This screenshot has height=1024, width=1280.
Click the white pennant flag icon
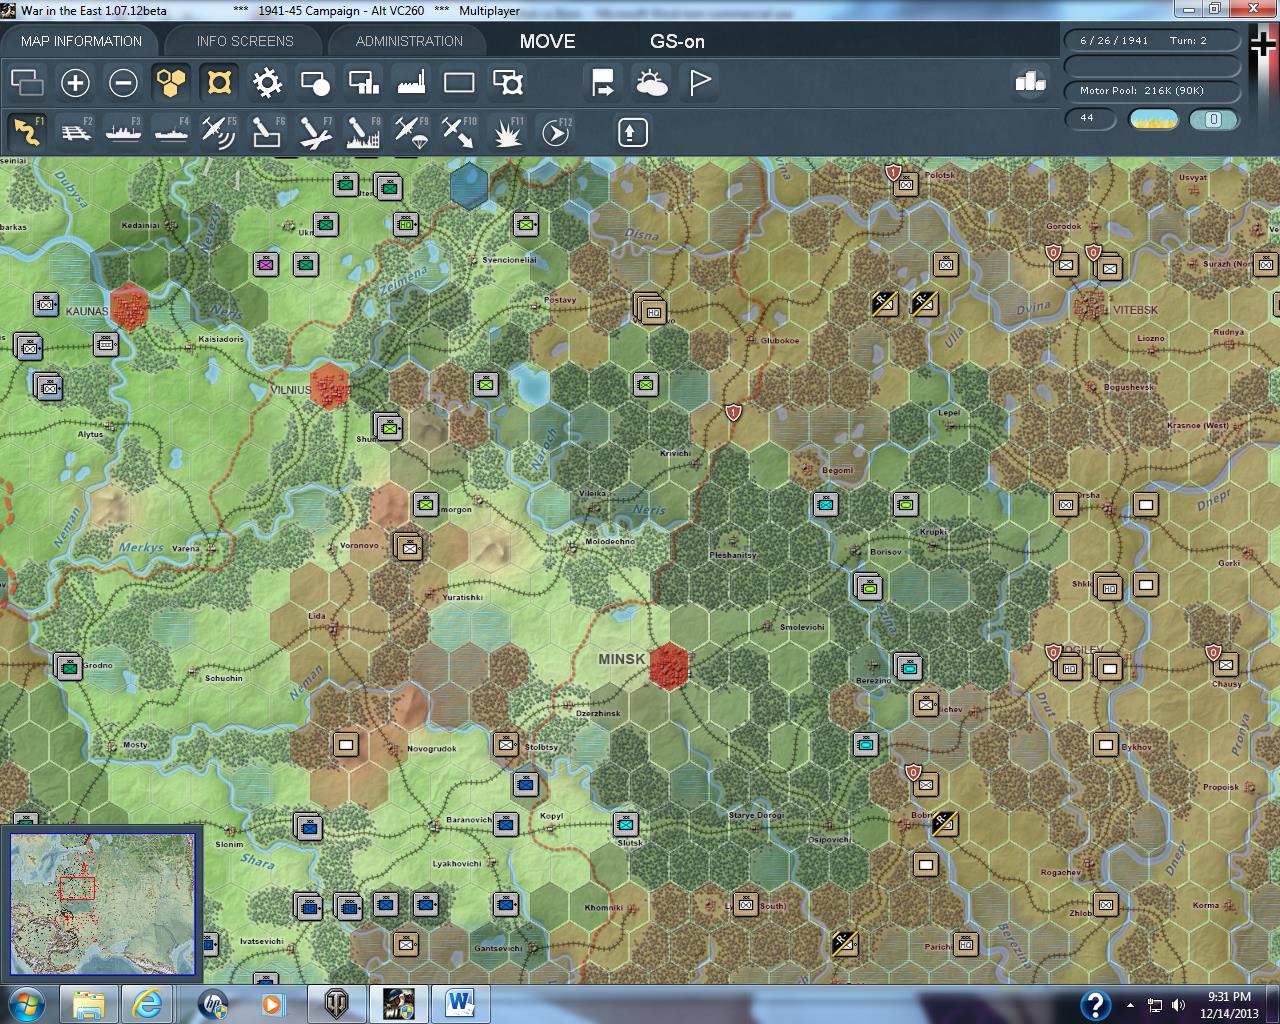(x=699, y=82)
